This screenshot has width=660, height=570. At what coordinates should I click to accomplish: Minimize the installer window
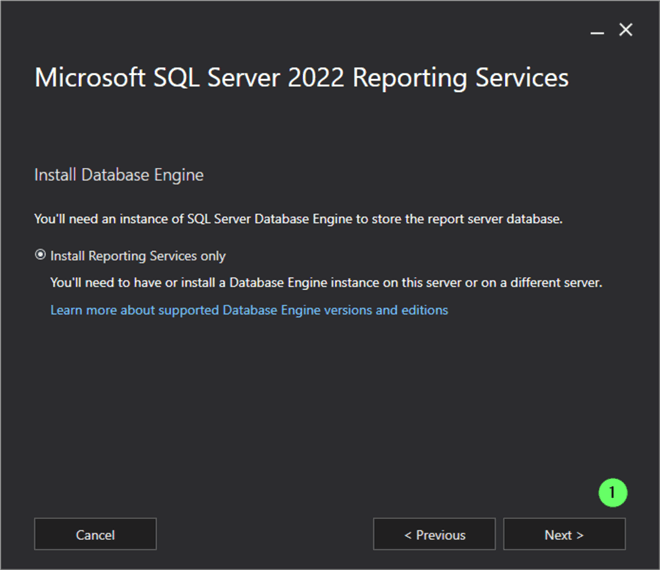coord(597,31)
